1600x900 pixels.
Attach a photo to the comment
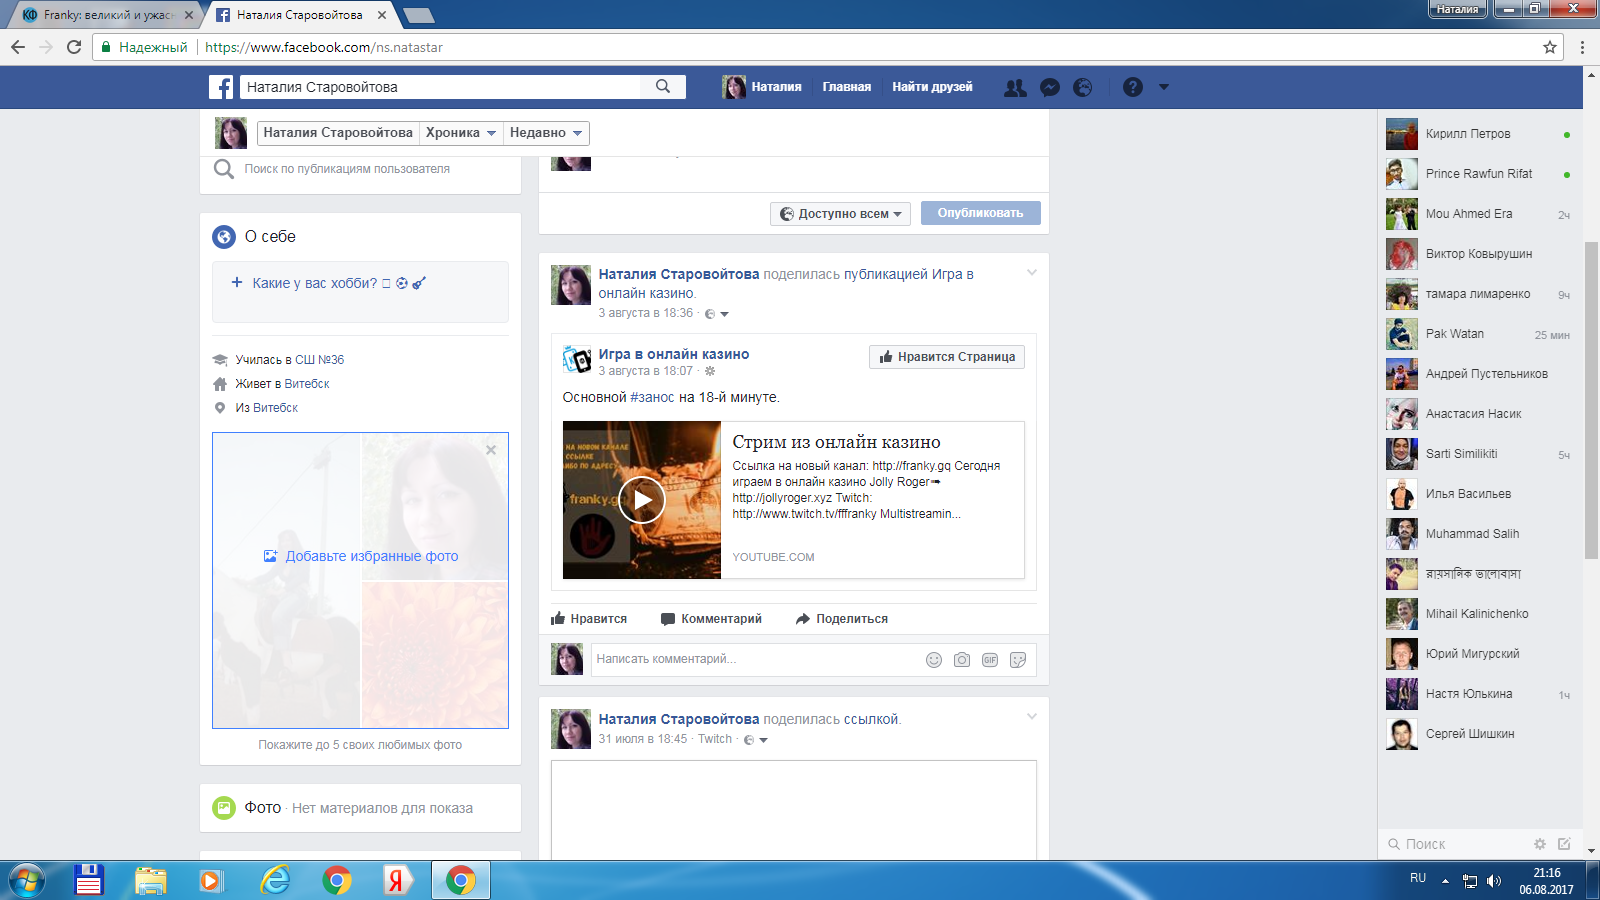[962, 660]
